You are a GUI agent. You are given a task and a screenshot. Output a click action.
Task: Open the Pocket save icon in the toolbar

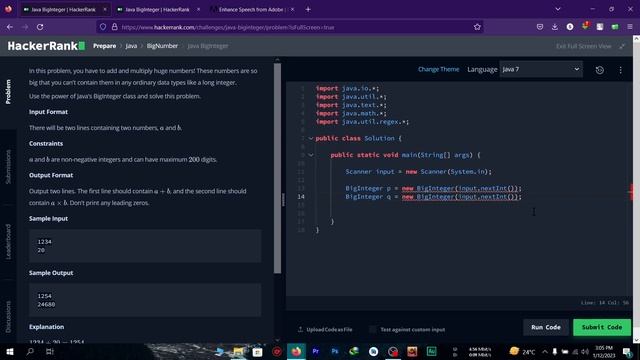[540, 27]
